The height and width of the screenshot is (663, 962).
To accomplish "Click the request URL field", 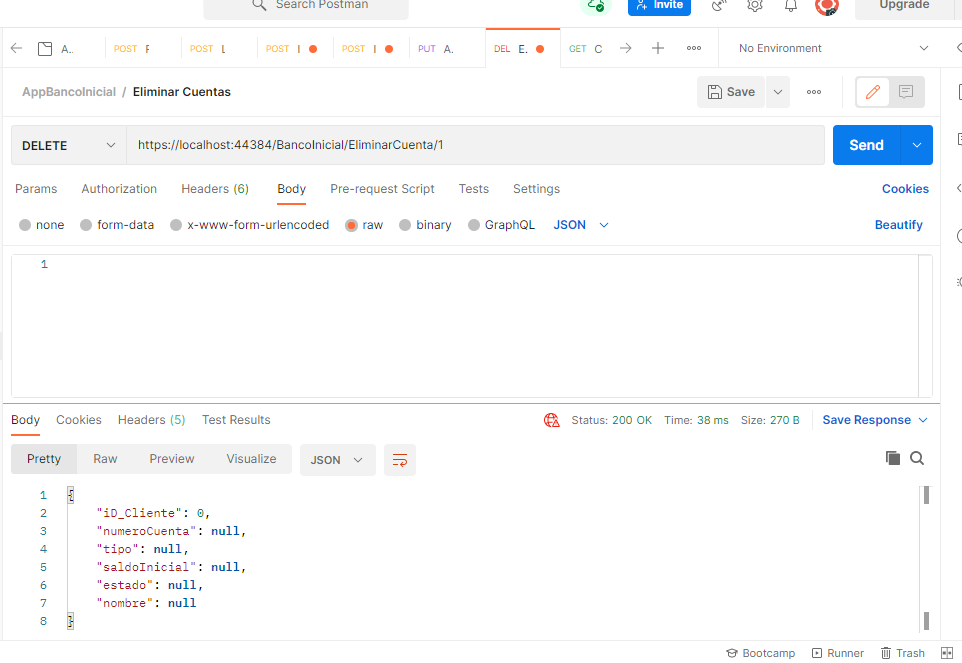I will pyautogui.click(x=475, y=145).
